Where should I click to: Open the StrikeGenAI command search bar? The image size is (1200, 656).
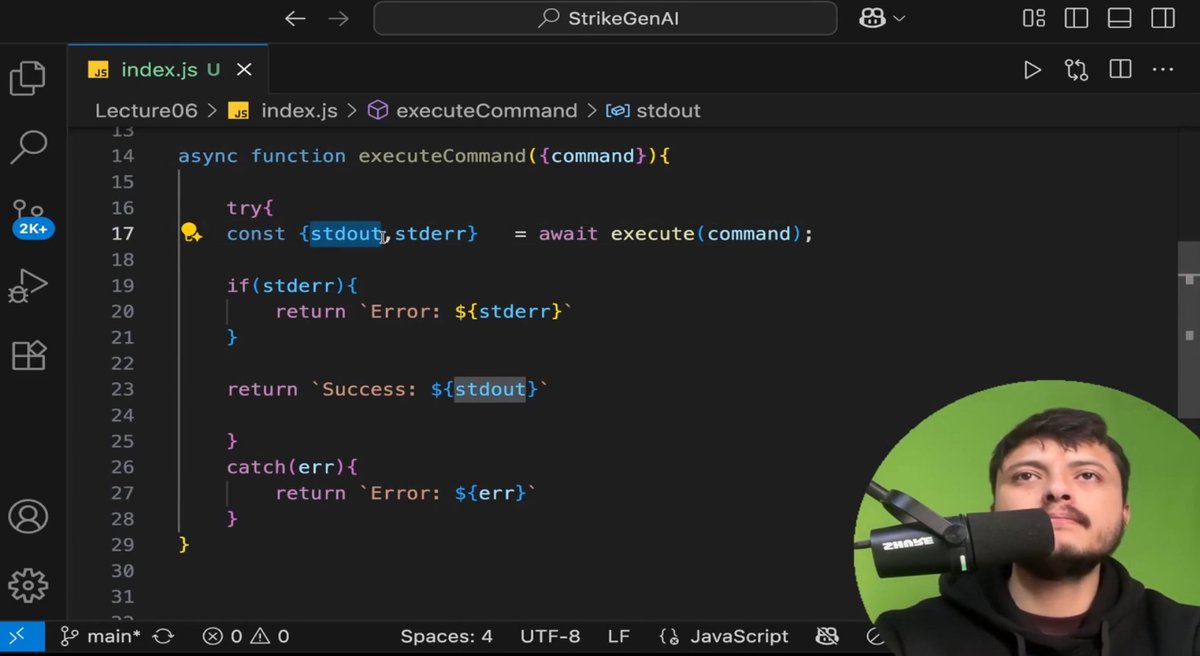coord(604,18)
